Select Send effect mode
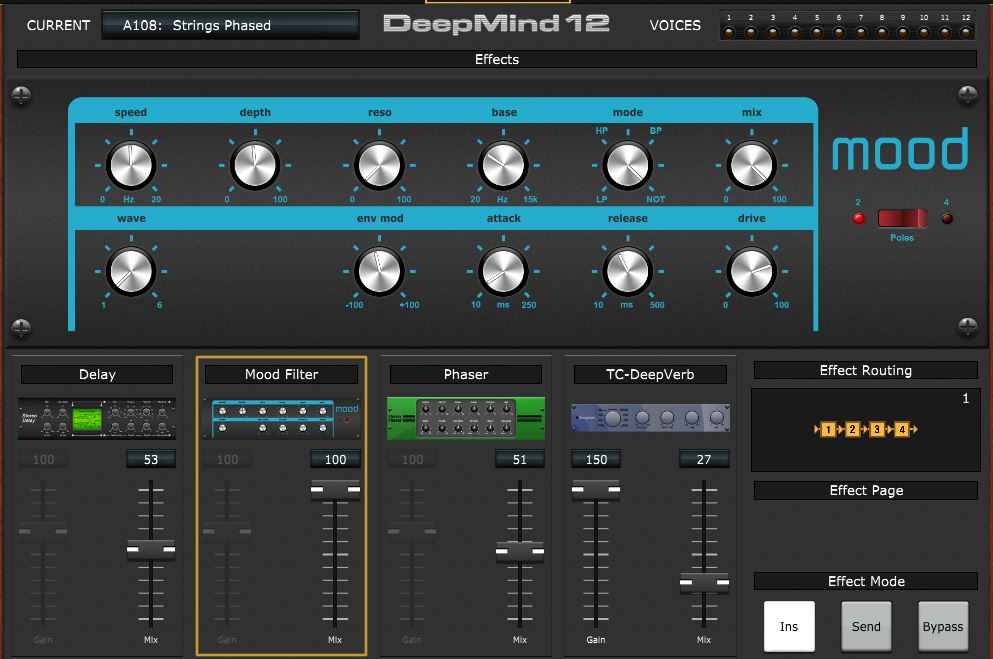This screenshot has width=993, height=659. point(866,626)
